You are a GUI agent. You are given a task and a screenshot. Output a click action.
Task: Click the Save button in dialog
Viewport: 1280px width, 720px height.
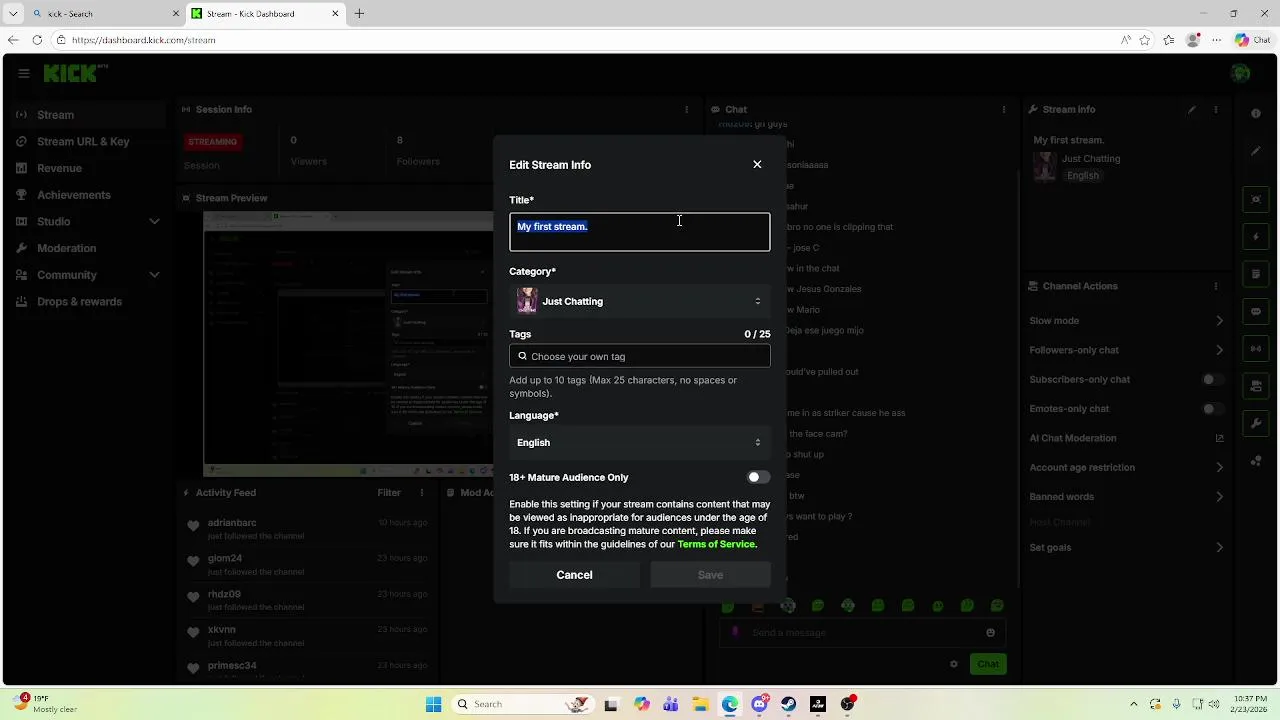coord(710,575)
